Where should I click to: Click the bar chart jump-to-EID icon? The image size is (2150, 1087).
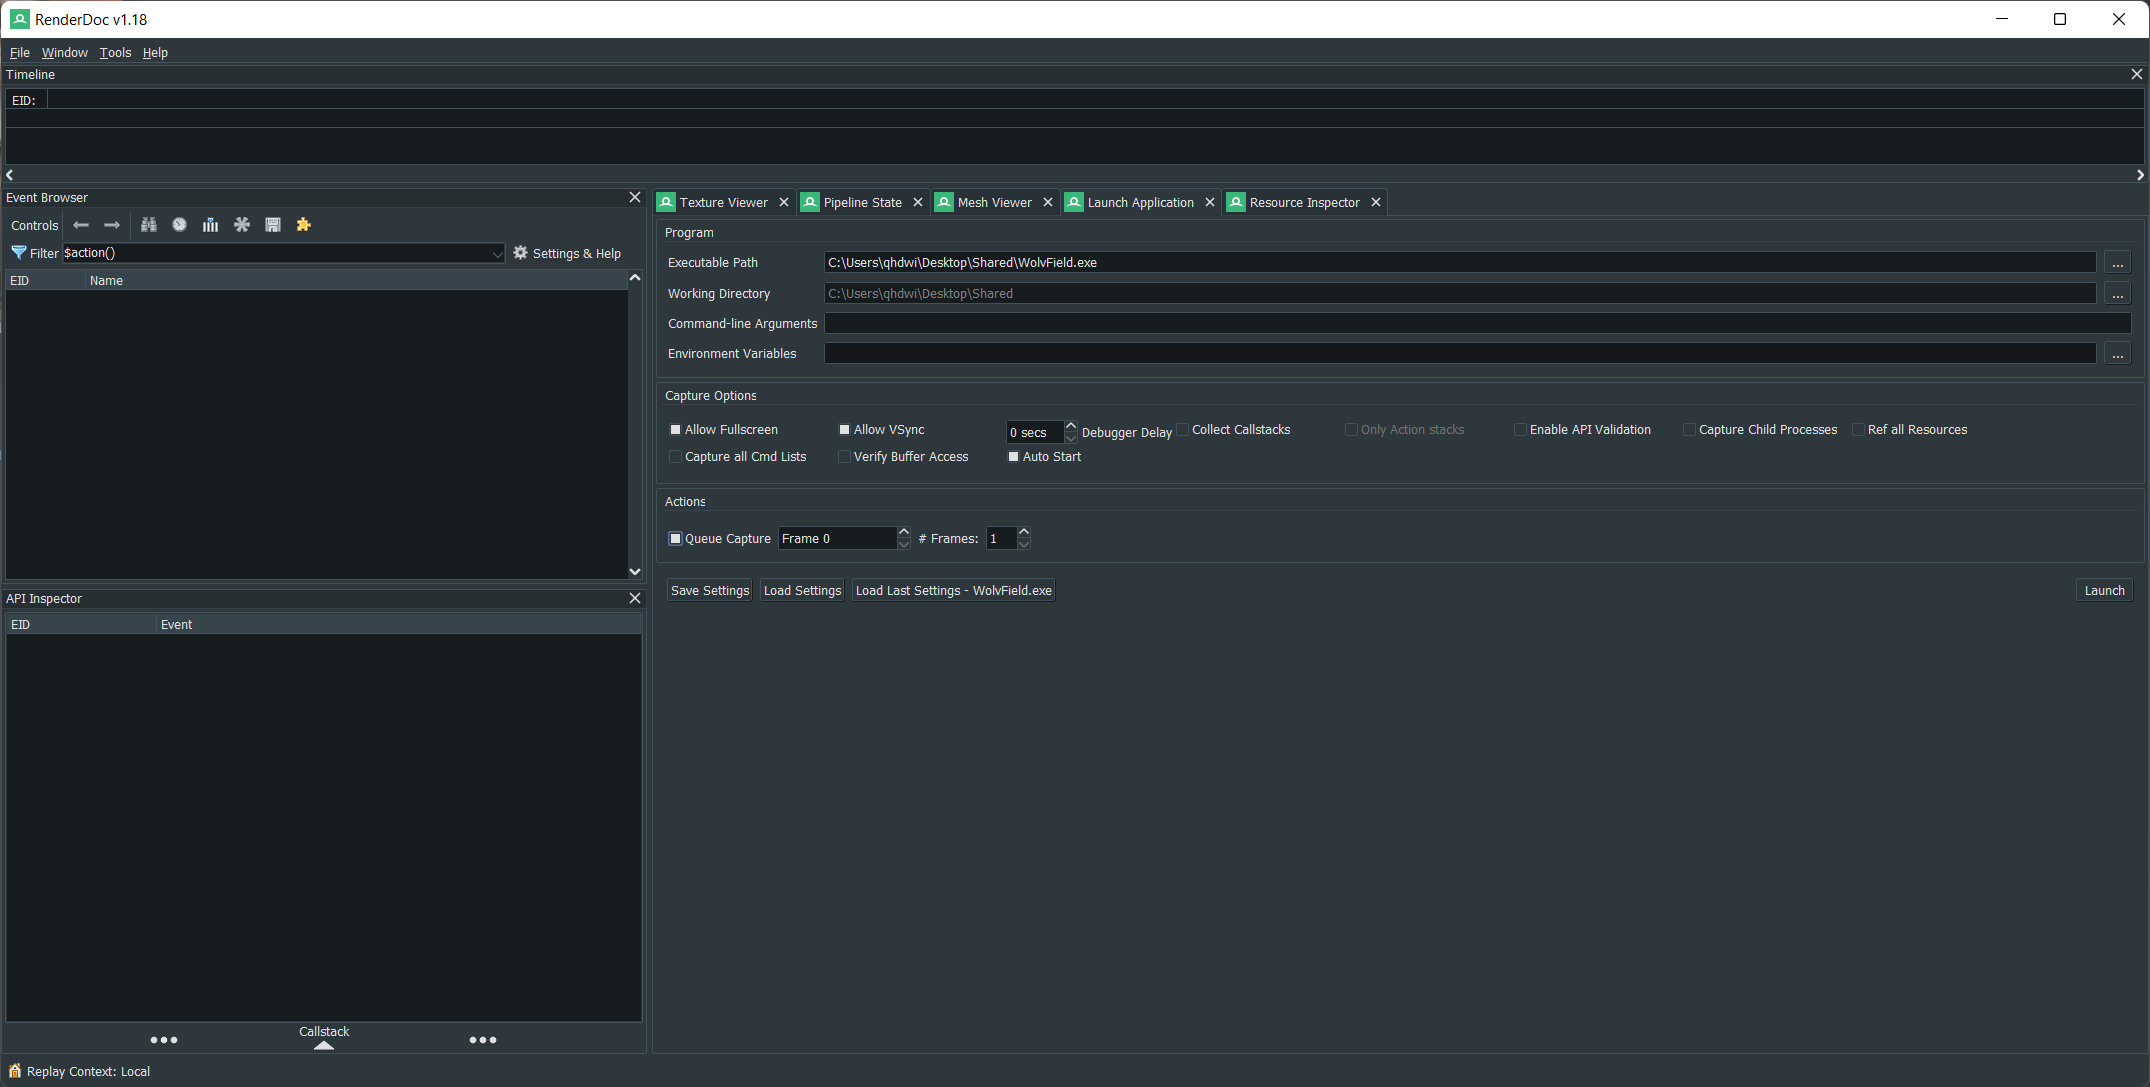pos(210,225)
